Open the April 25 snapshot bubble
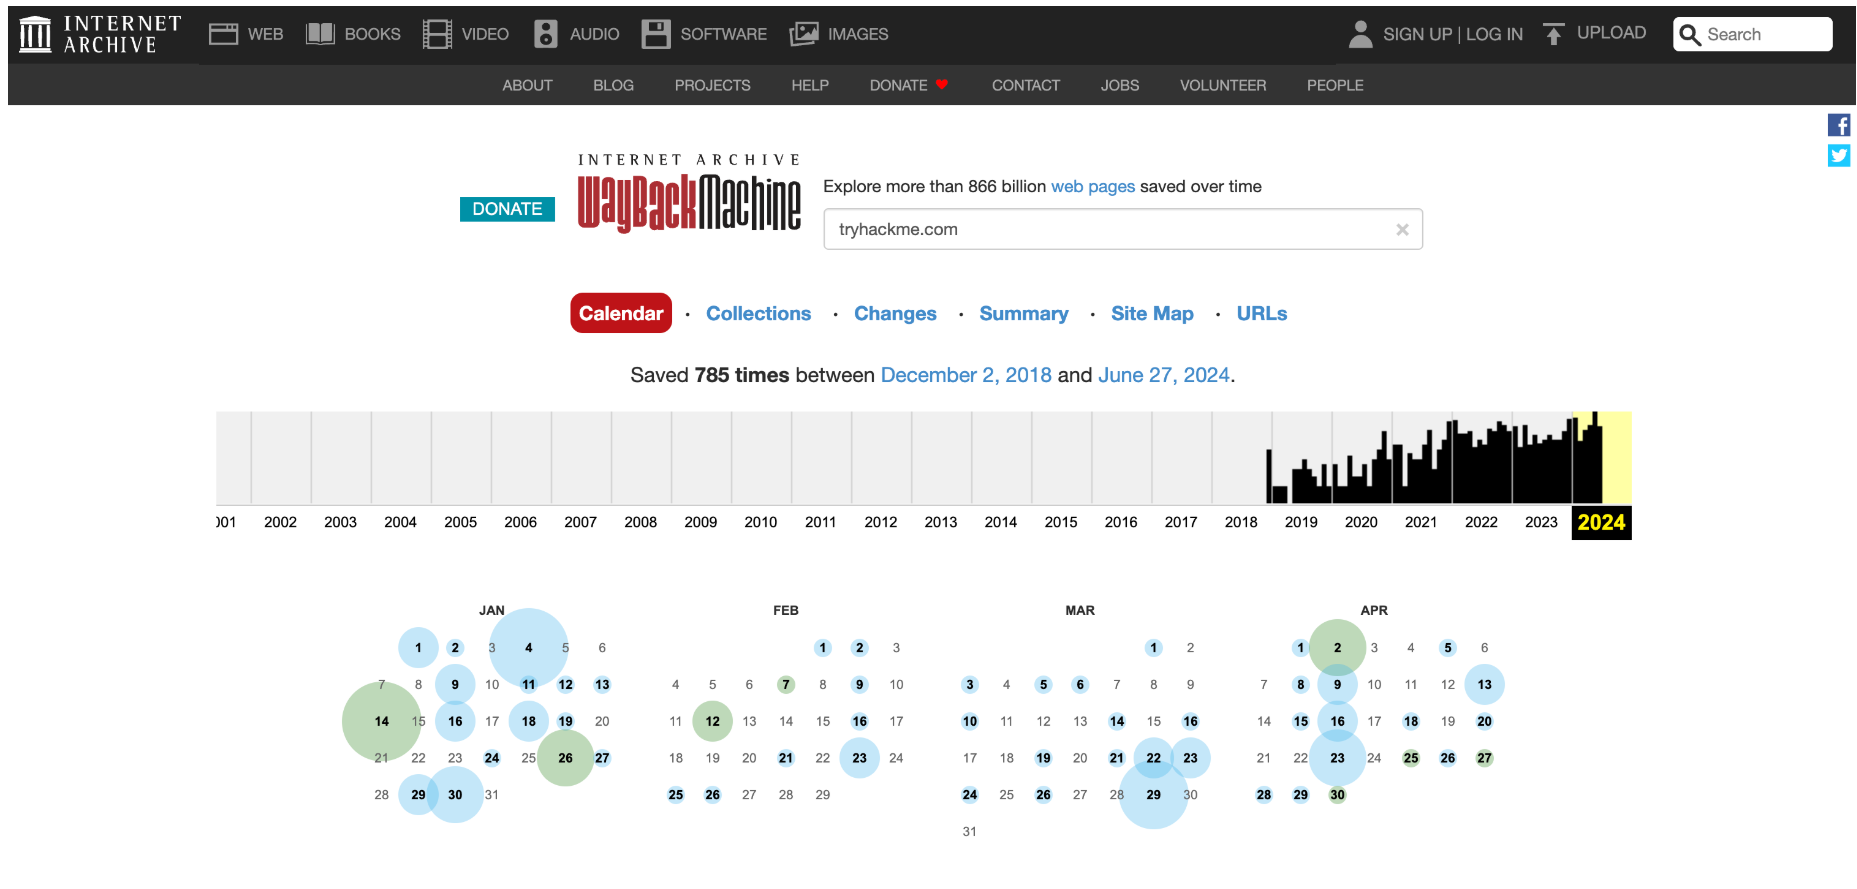 click(1411, 758)
